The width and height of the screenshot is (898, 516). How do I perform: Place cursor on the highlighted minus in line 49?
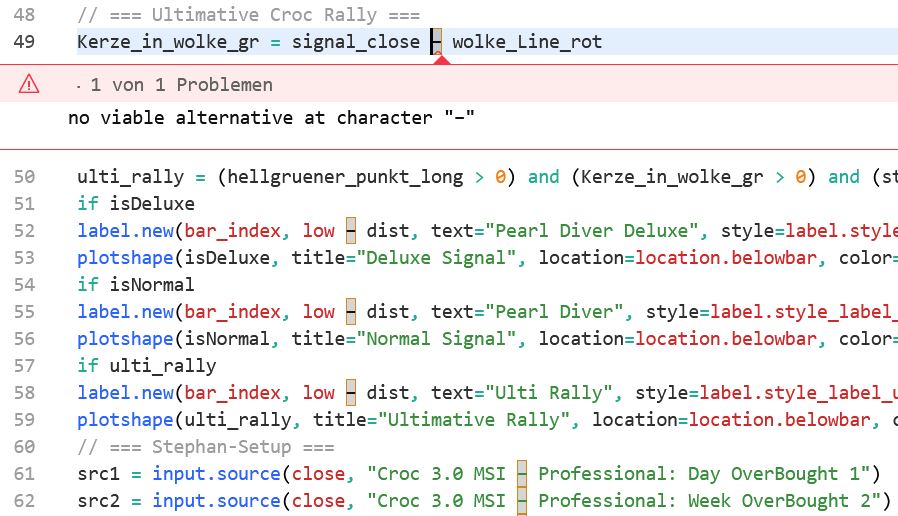pyautogui.click(x=436, y=42)
